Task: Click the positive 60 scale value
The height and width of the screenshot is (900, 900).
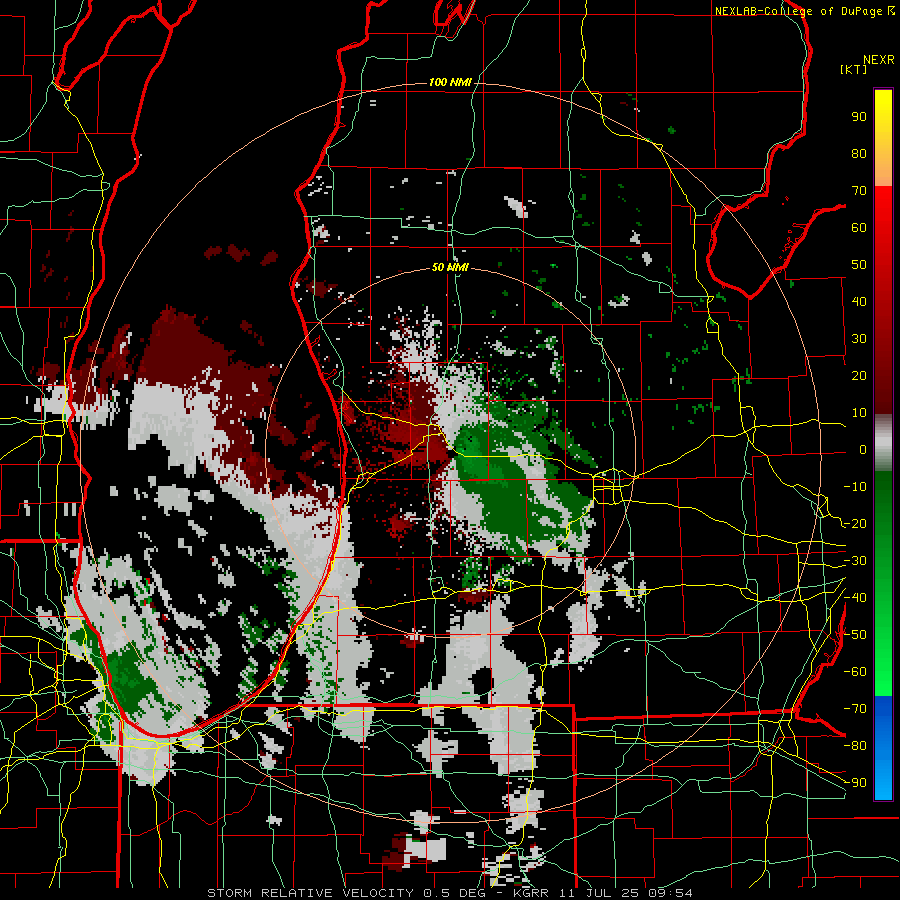Action: 859,228
